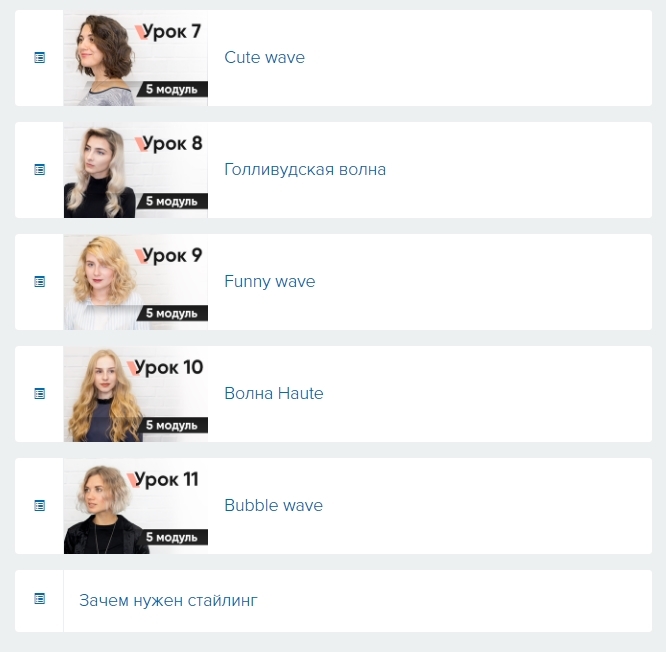This screenshot has height=652, width=666.
Task: Open the Bubble wave lesson link
Action: 274,505
